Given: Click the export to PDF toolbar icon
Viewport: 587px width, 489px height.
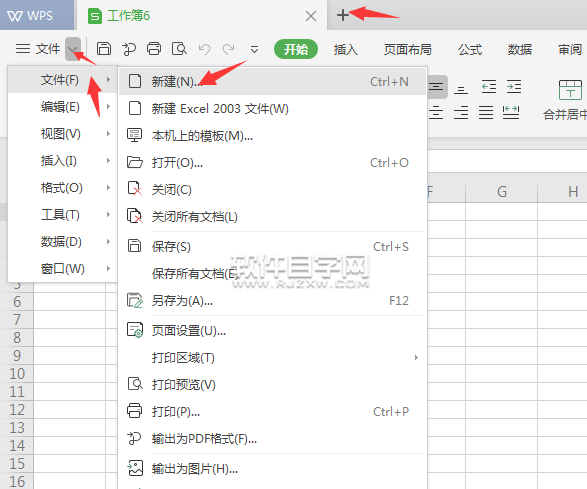Looking at the screenshot, I should (129, 49).
